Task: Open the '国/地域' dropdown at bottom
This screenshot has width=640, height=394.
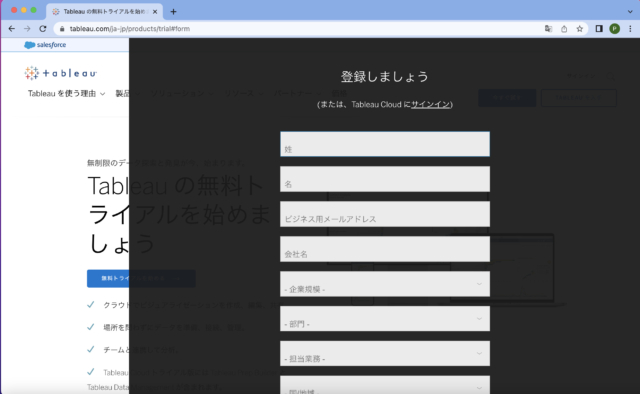Action: coord(385,385)
